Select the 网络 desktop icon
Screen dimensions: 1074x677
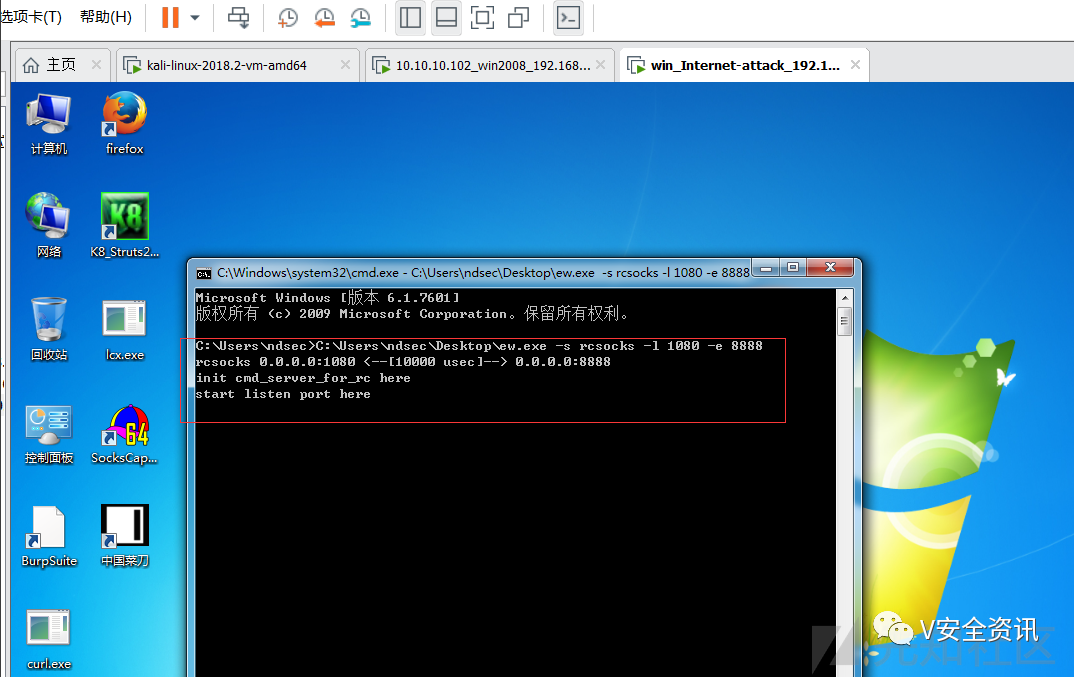tap(49, 225)
